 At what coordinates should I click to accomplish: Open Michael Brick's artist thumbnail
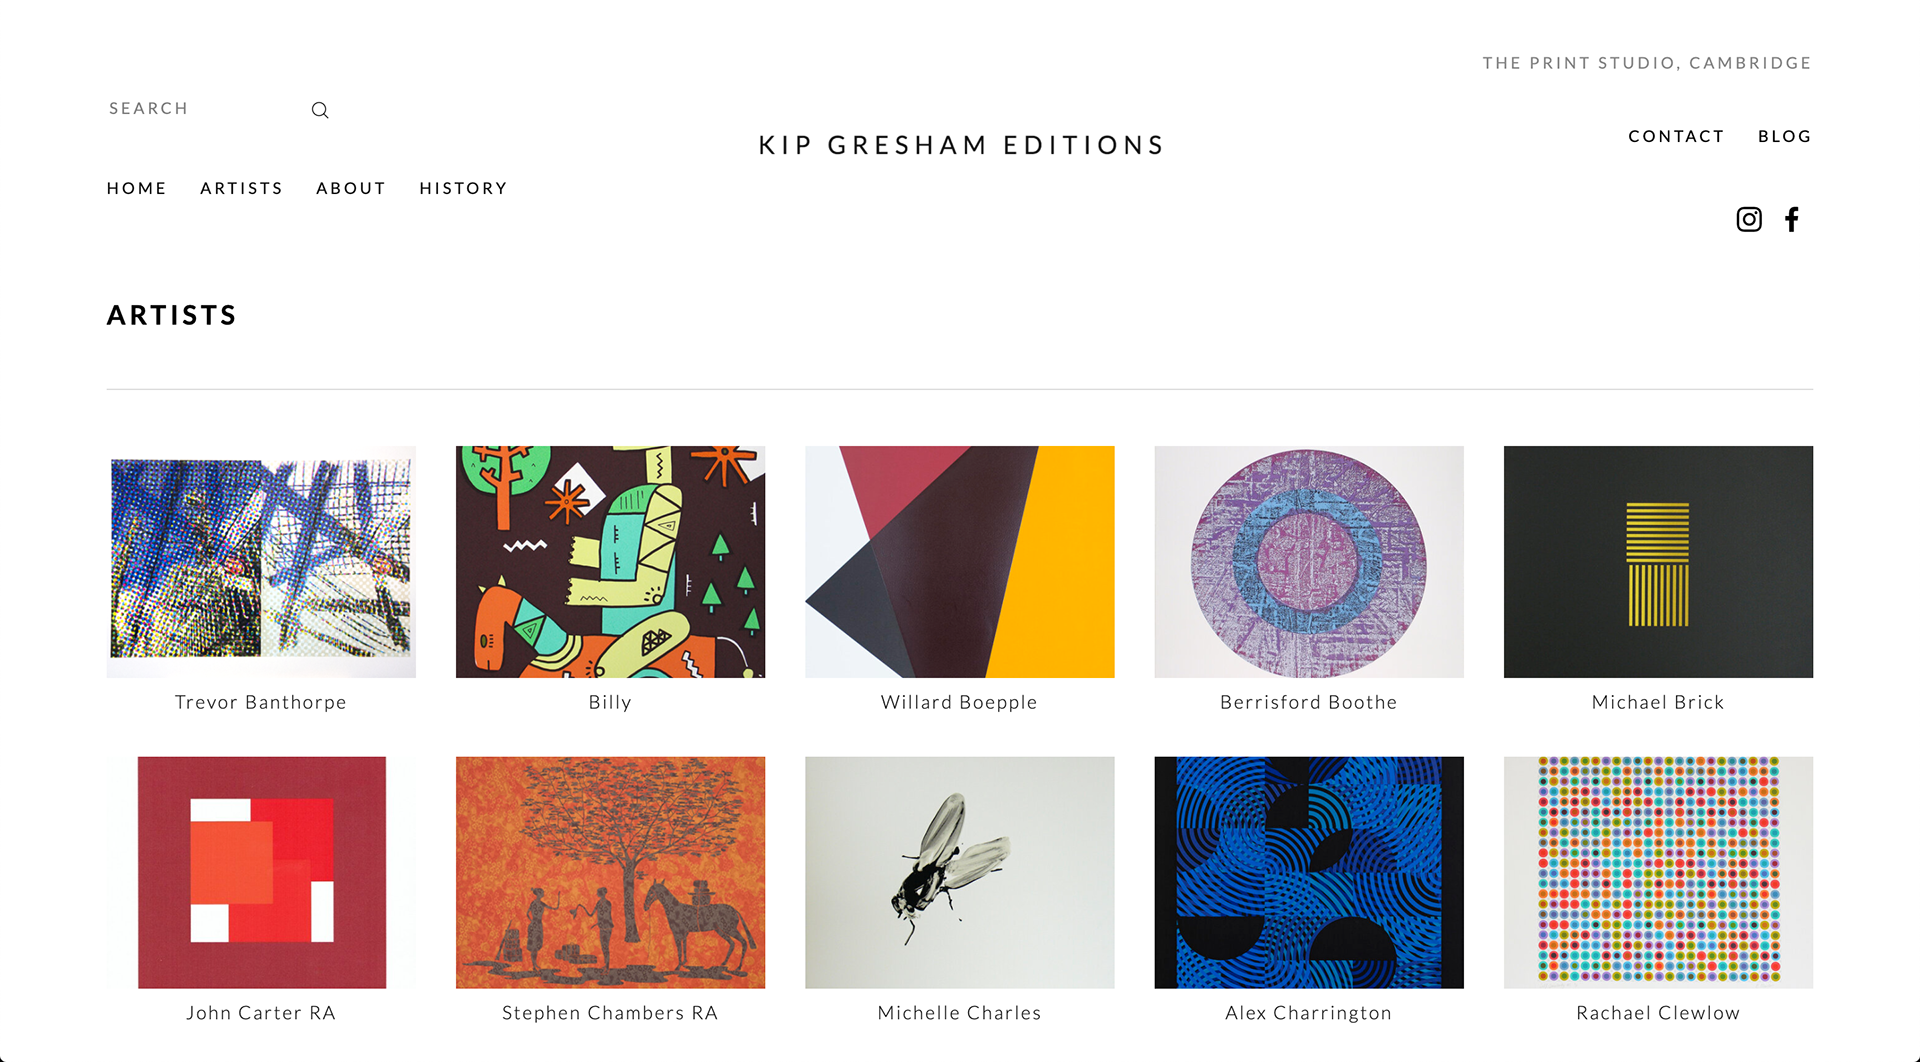tap(1657, 562)
